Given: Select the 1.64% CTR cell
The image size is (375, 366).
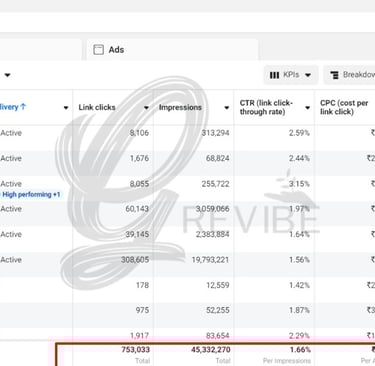Looking at the screenshot, I should [x=299, y=234].
